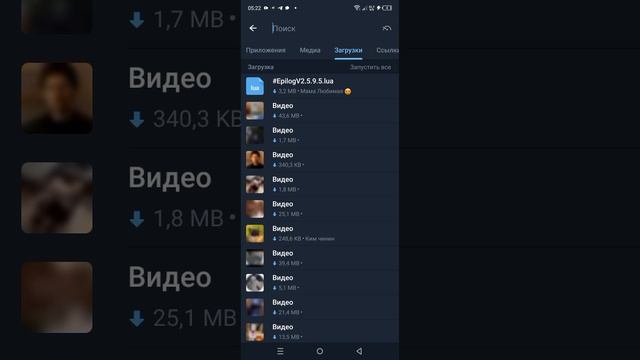Open thumbnail of the 25,1 MB video
640x360 pixels.
pos(255,209)
